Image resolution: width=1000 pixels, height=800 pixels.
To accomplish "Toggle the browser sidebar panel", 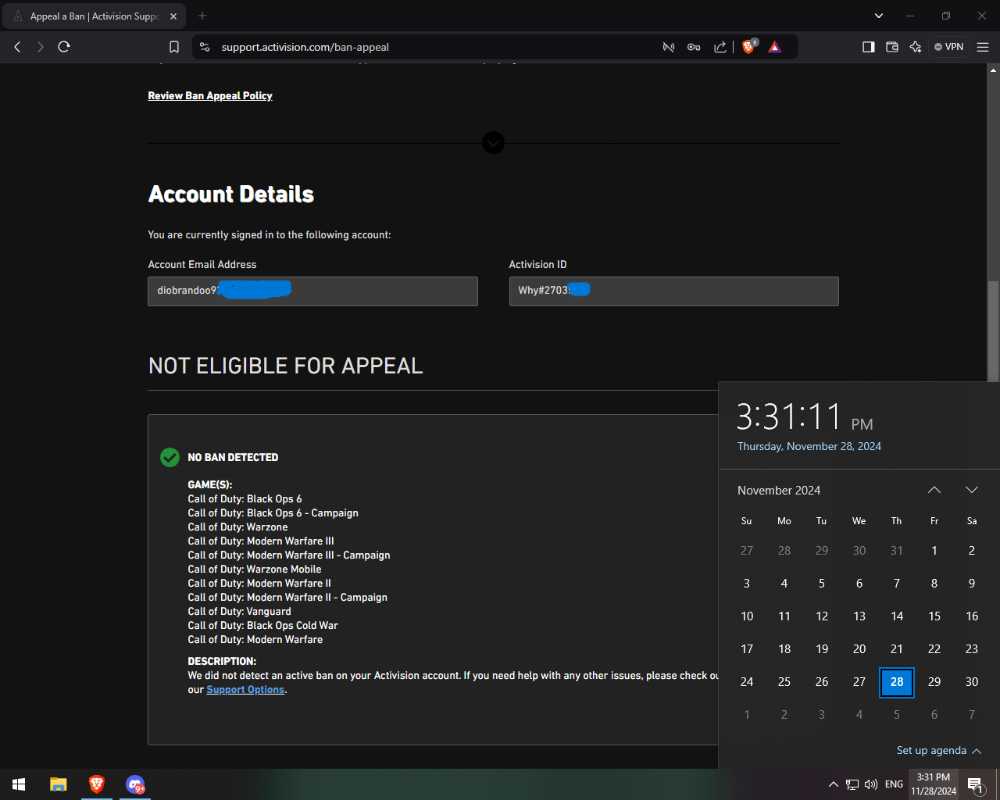I will click(868, 47).
